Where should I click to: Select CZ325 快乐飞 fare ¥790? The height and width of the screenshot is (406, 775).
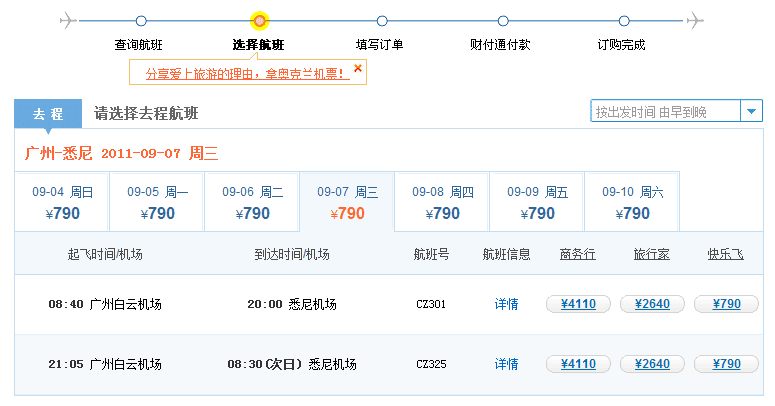point(726,364)
